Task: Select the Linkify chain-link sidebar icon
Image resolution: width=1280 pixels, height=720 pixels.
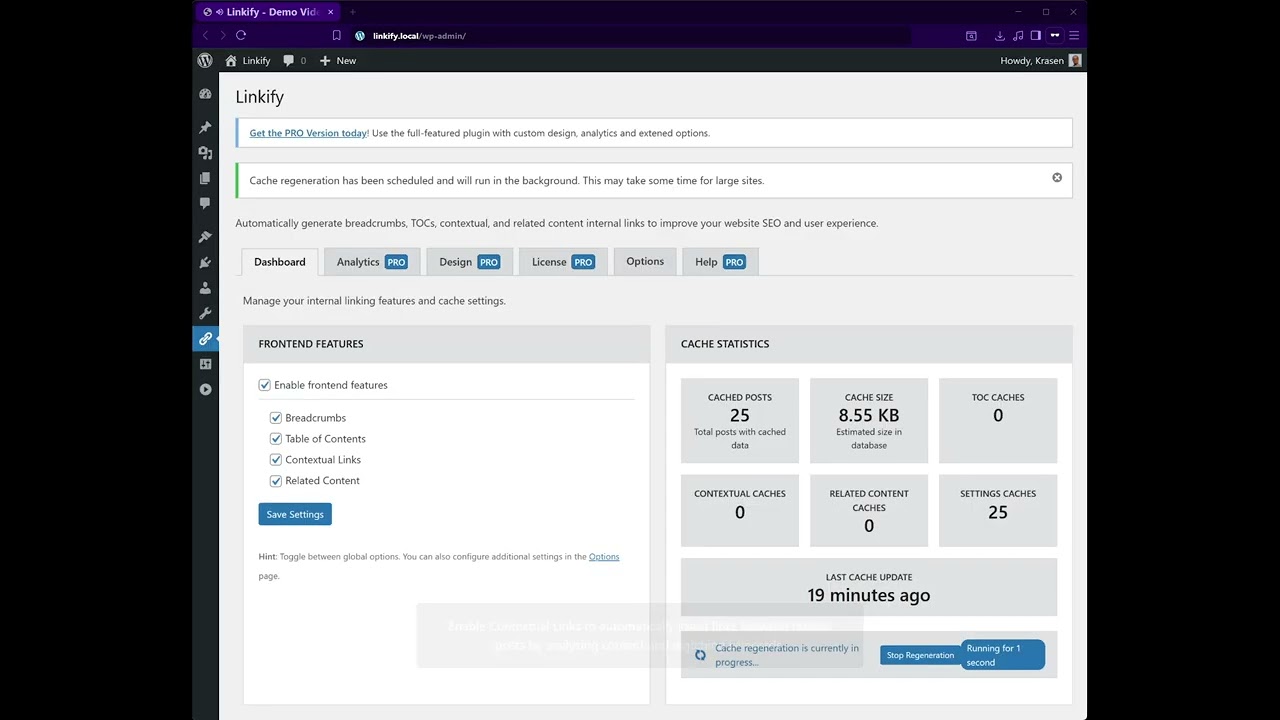Action: click(x=205, y=339)
